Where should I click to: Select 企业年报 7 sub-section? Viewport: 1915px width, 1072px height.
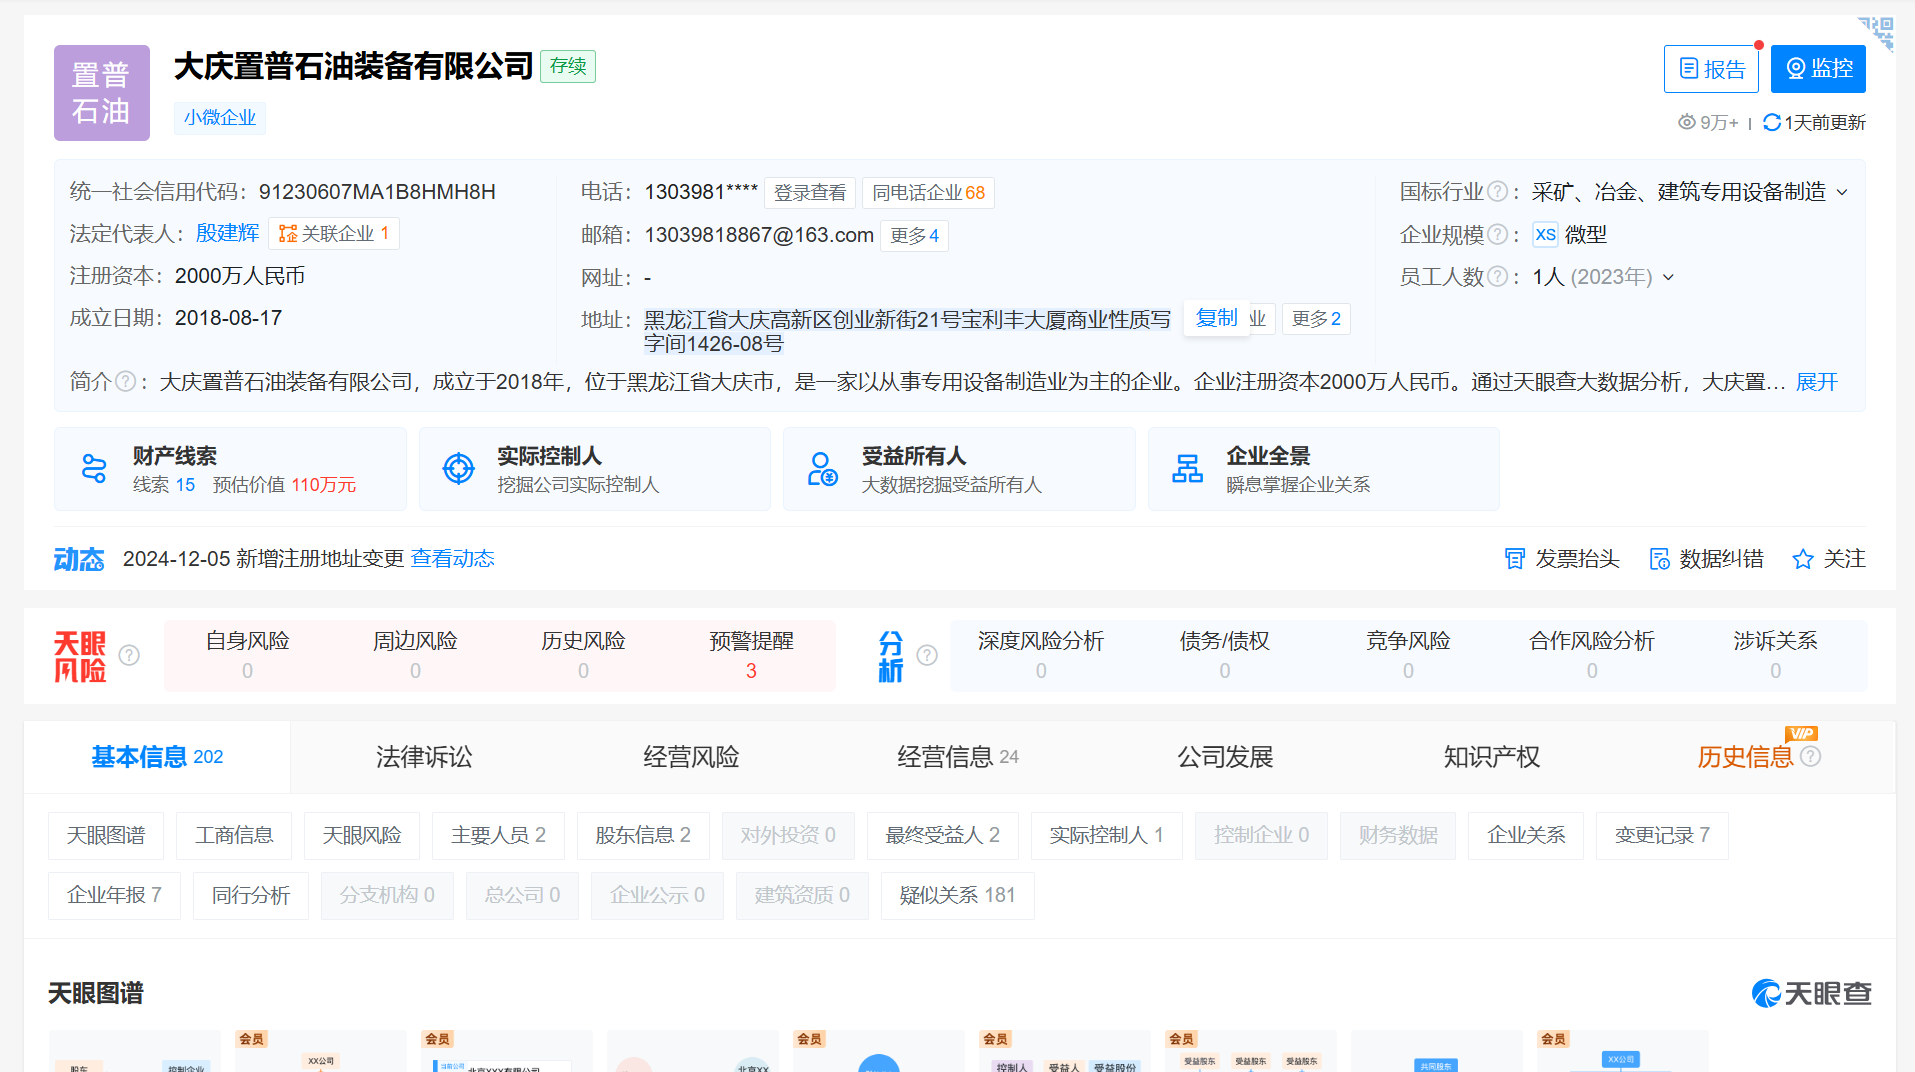[x=114, y=895]
